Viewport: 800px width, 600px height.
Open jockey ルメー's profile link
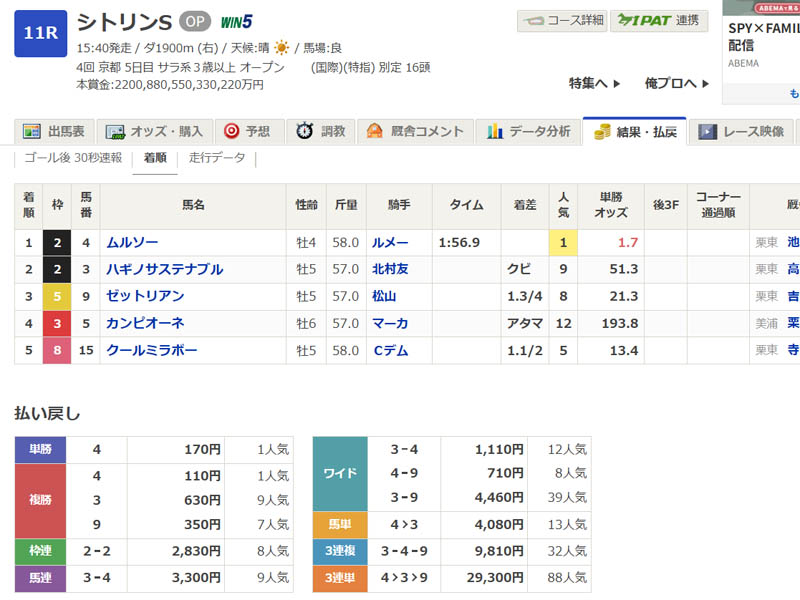point(390,243)
